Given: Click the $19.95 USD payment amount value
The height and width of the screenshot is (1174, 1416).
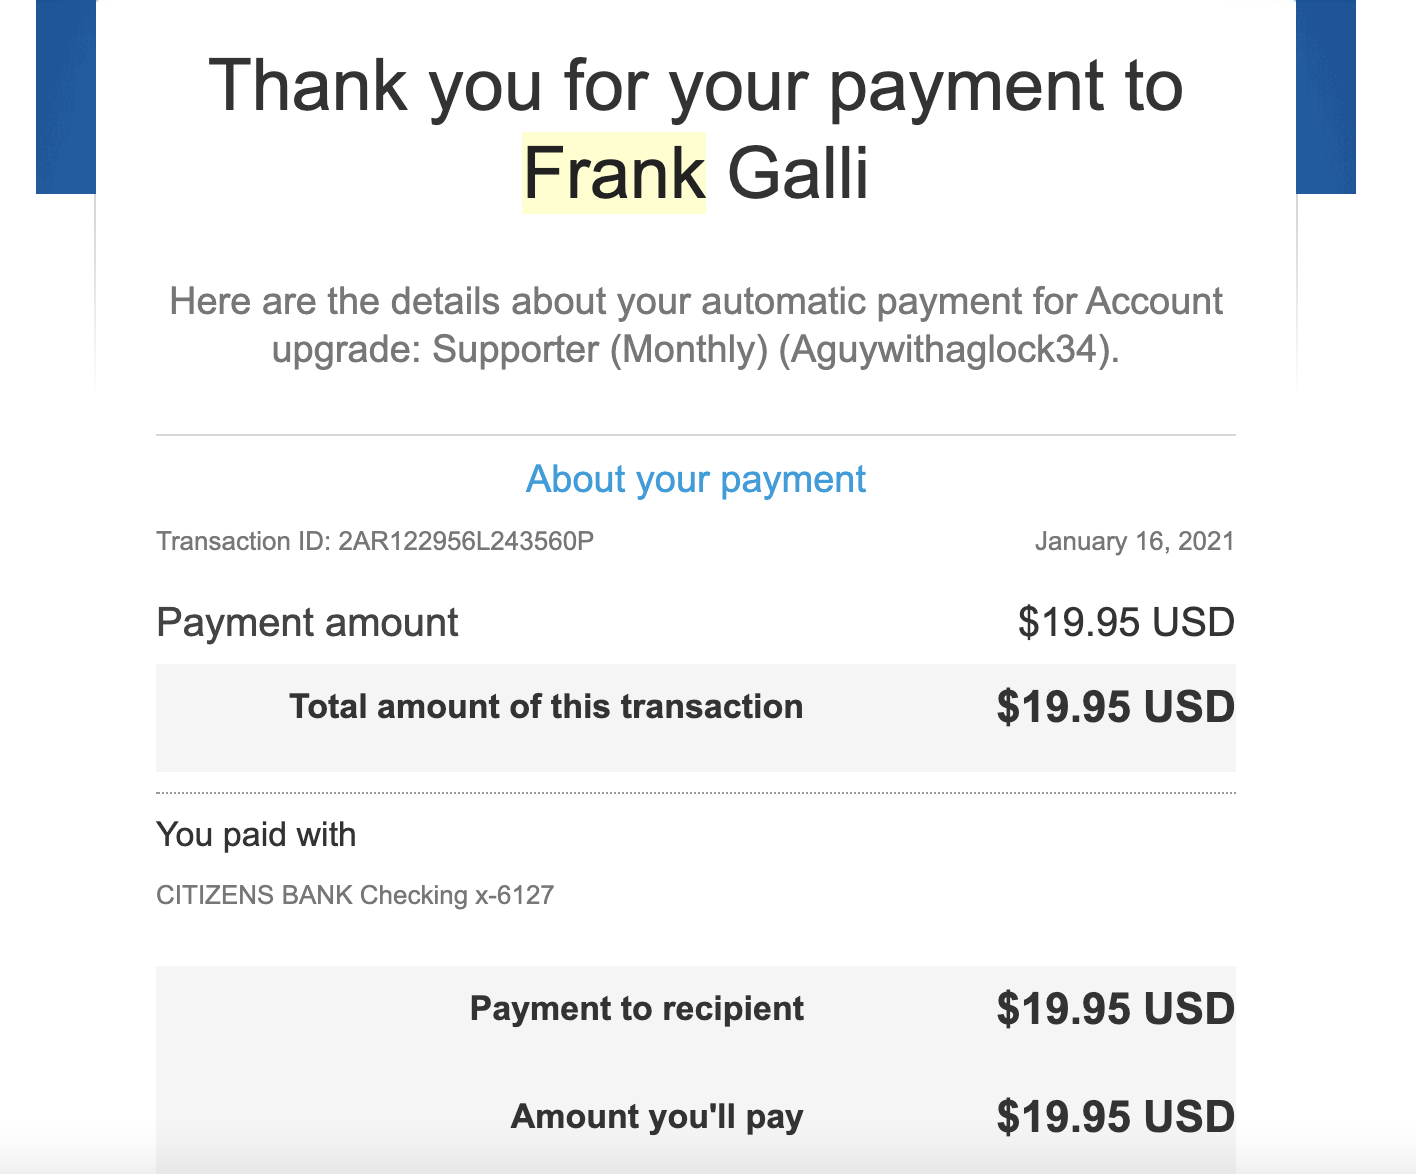Looking at the screenshot, I should (x=1126, y=623).
